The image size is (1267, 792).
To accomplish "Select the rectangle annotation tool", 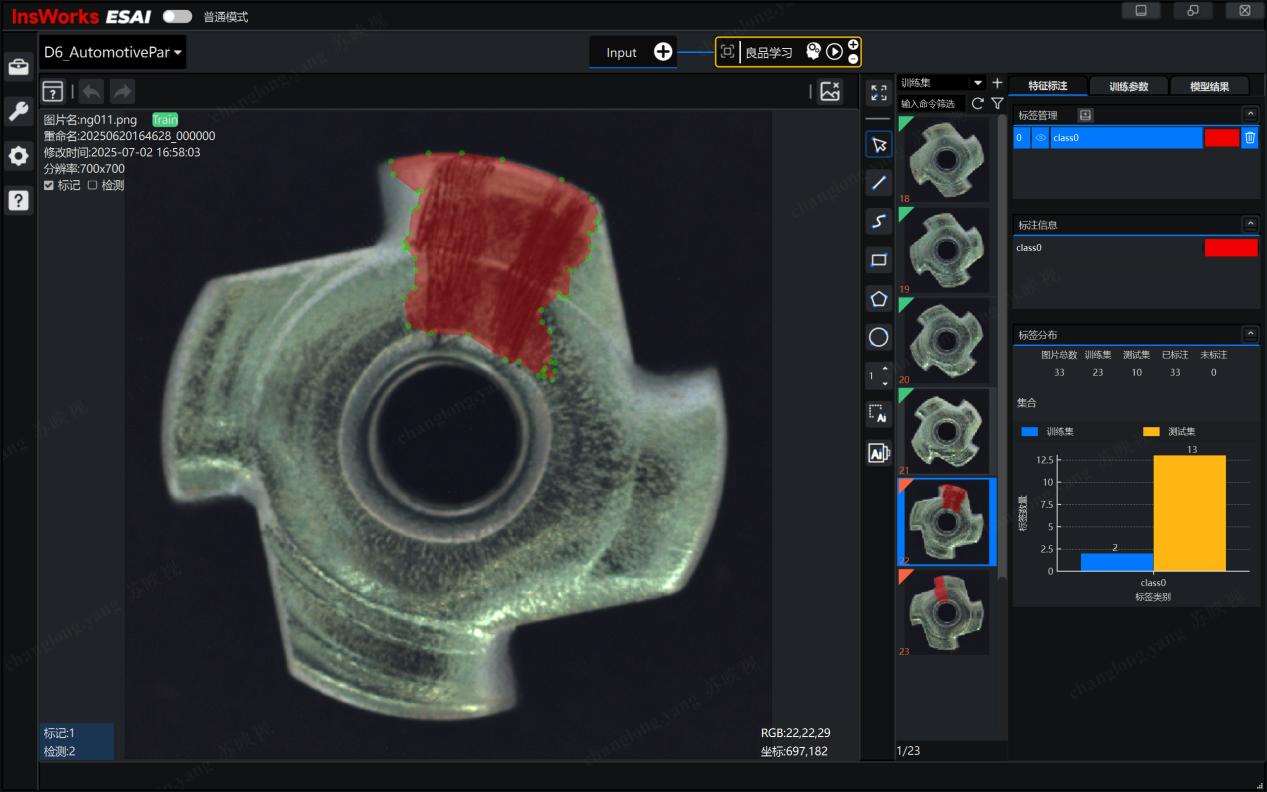I will [x=878, y=260].
